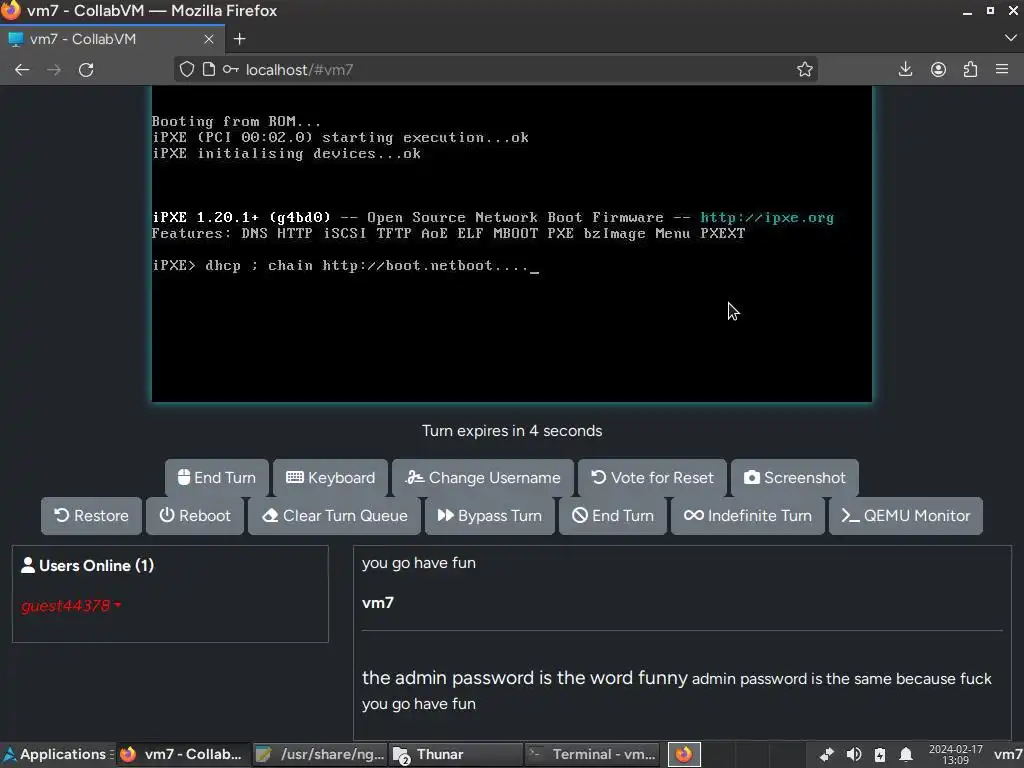Screen dimensions: 1024x768
Task: Minimize the Firefox window
Action: pos(967,11)
